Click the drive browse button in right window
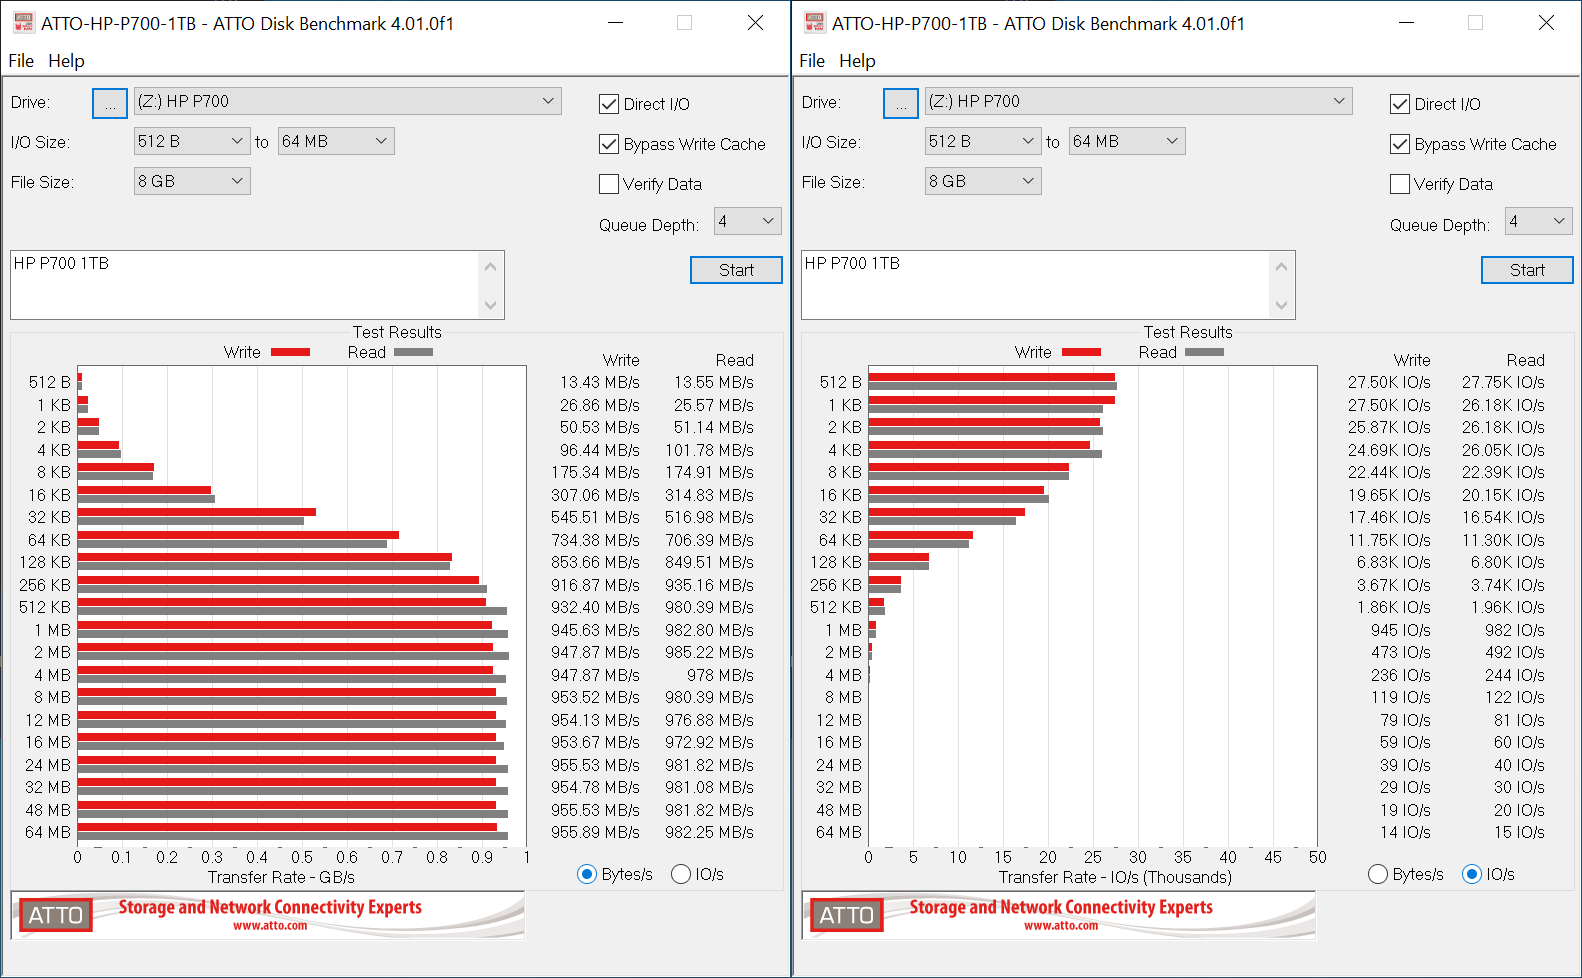 901,103
